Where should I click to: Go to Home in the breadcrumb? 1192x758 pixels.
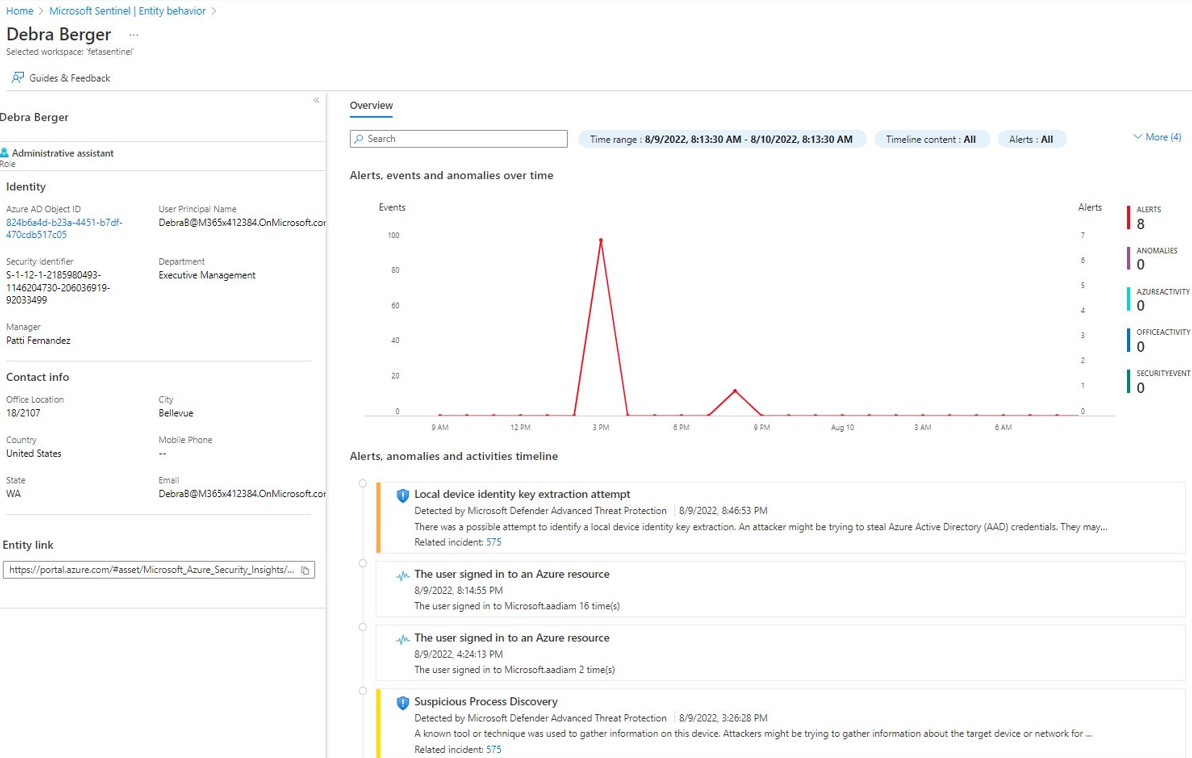coord(20,11)
